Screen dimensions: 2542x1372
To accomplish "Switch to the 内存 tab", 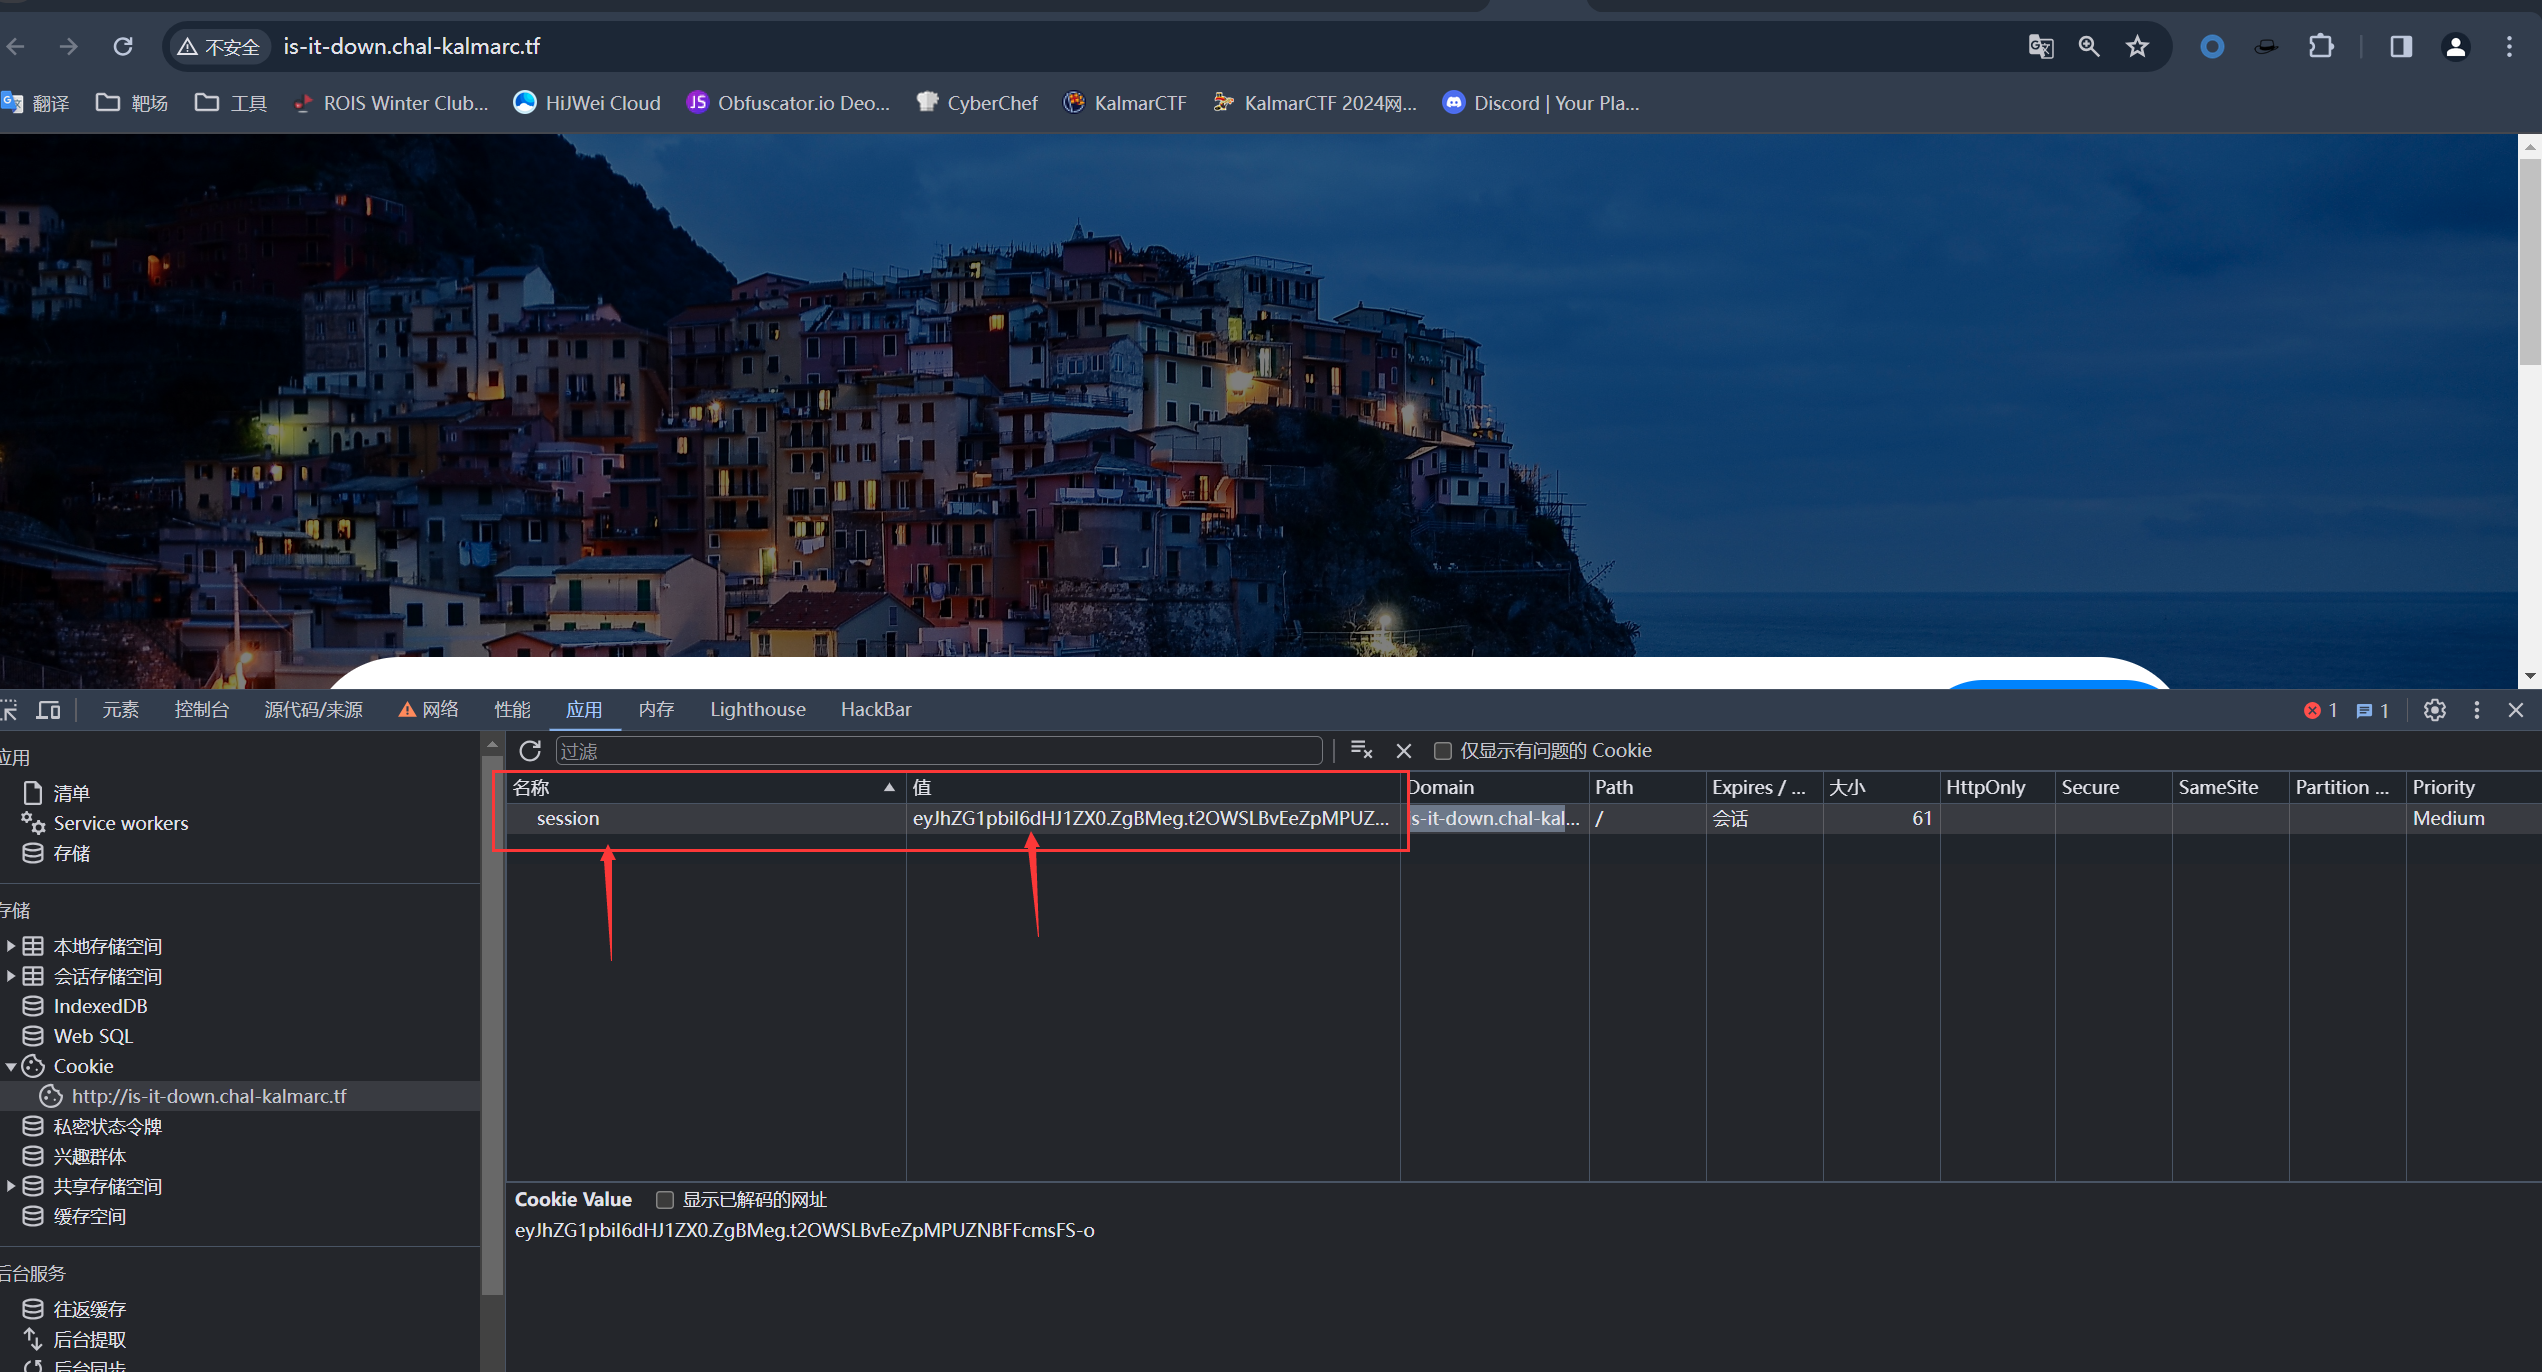I will (656, 709).
